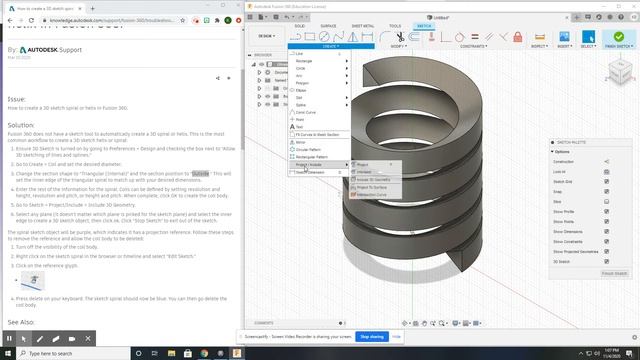Select the Rectangle tool icon in the toolbar
This screenshot has width=640, height=360.
(310, 37)
